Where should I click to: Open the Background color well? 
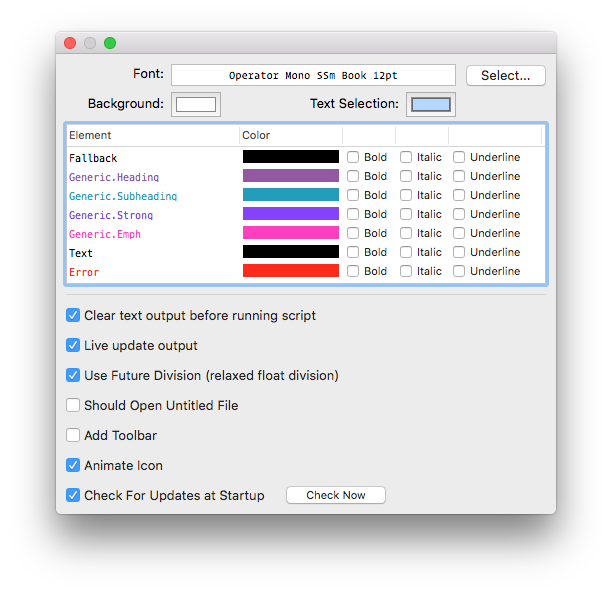click(x=196, y=105)
